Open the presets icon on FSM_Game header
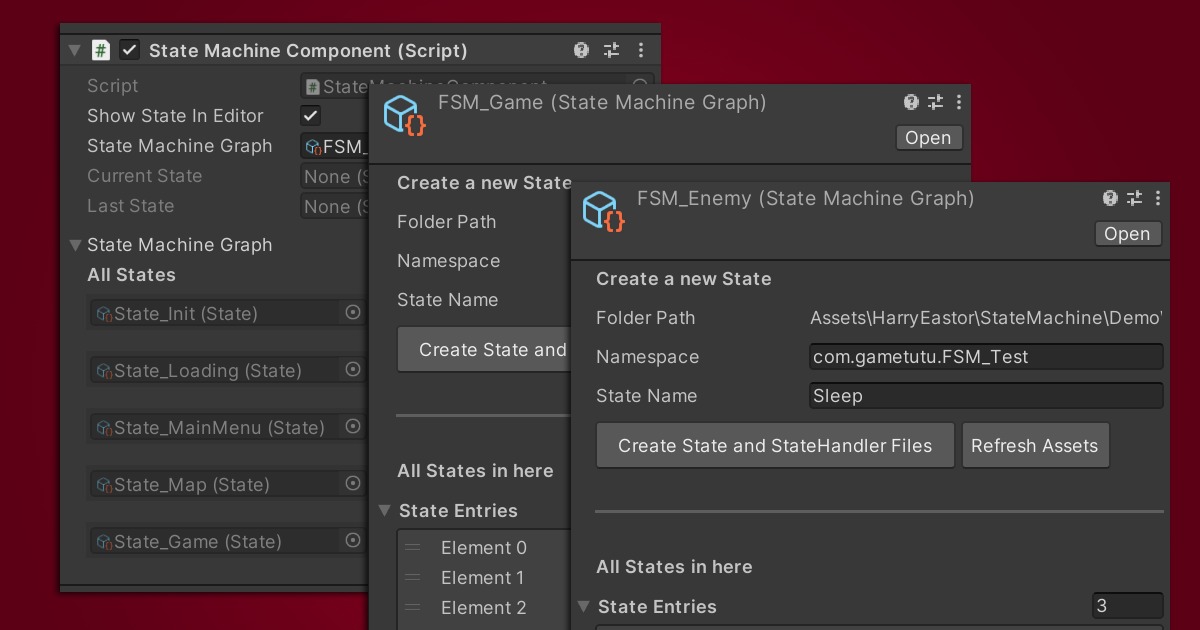 tap(935, 102)
